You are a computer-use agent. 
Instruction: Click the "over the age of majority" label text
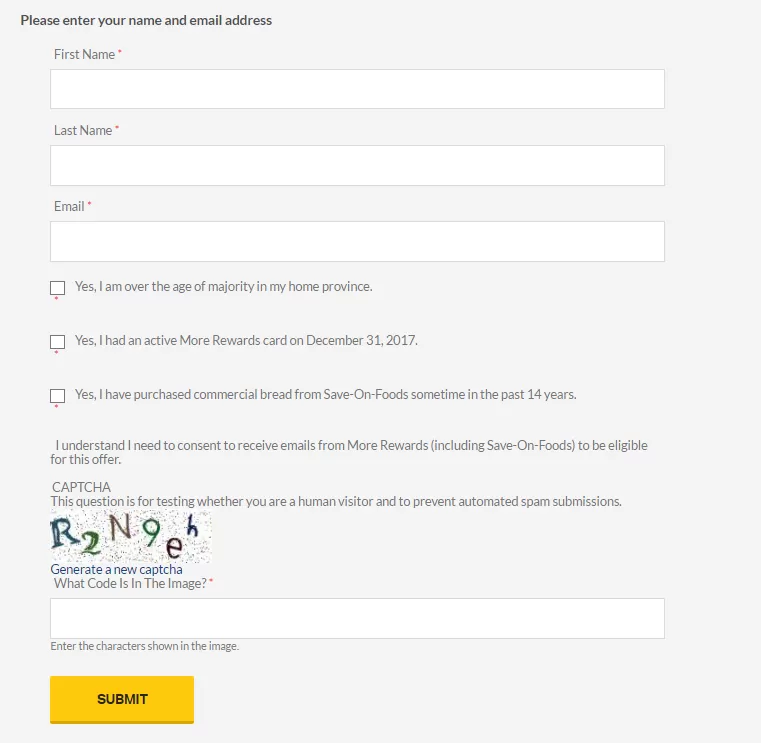(224, 286)
